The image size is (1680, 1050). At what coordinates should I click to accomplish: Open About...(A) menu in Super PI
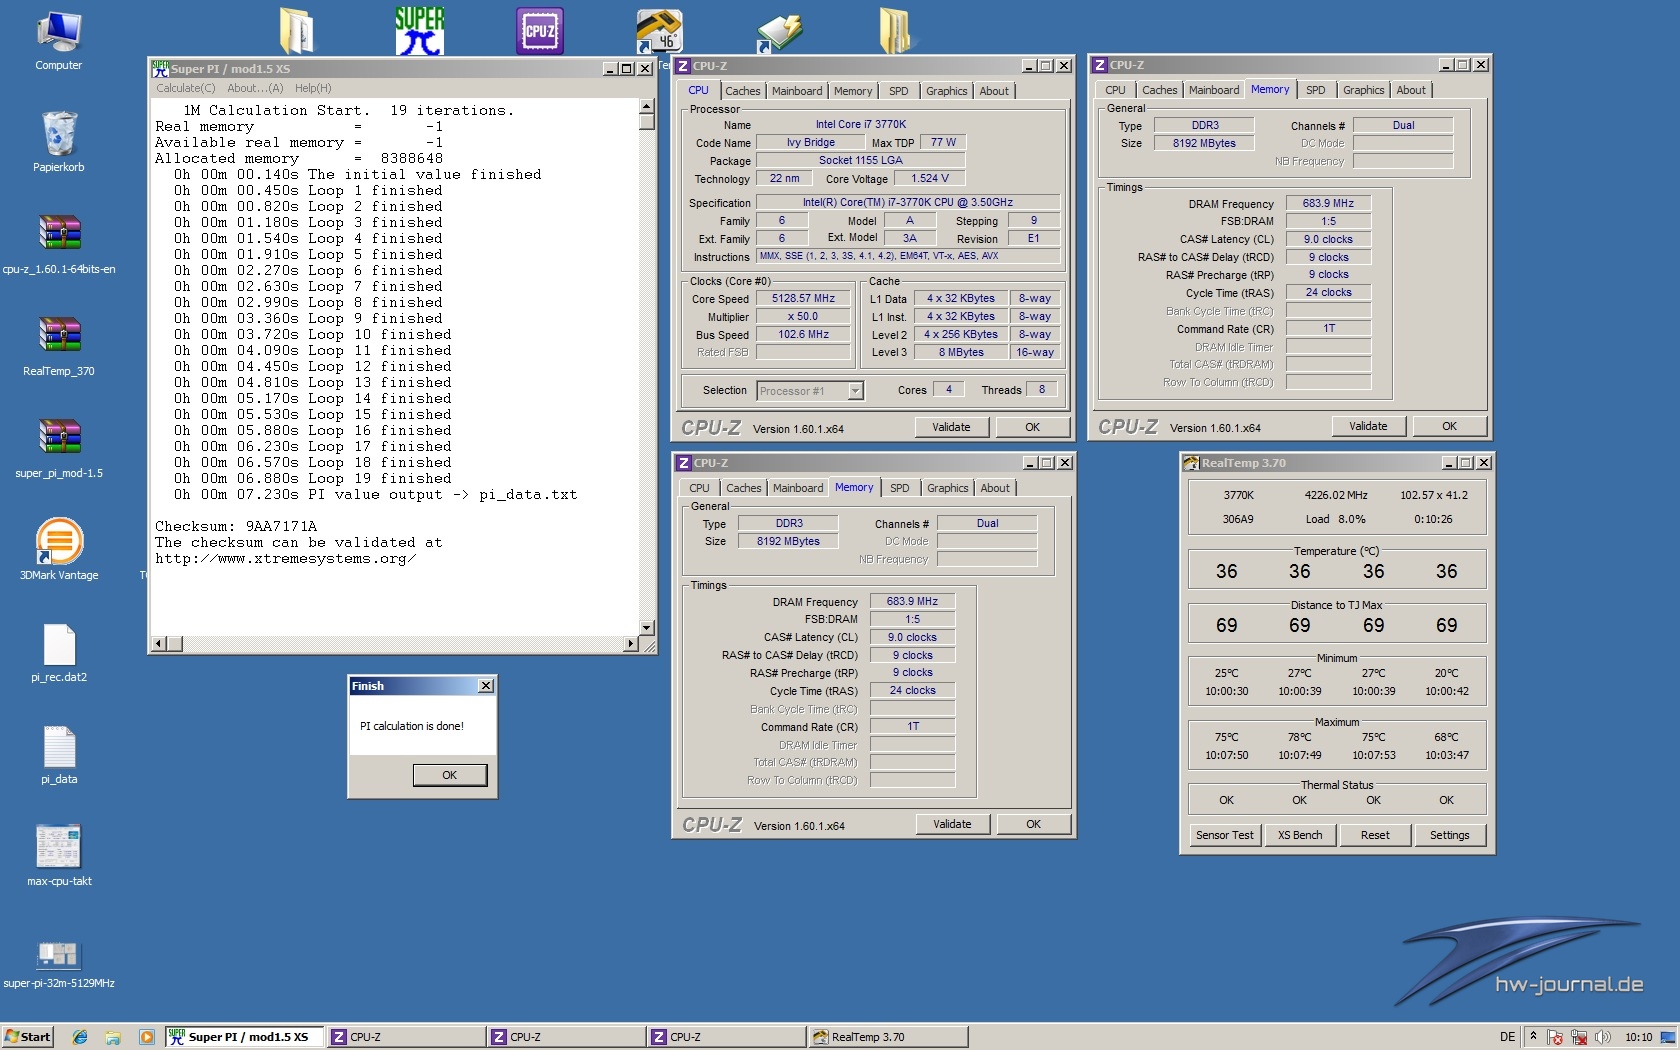(255, 88)
